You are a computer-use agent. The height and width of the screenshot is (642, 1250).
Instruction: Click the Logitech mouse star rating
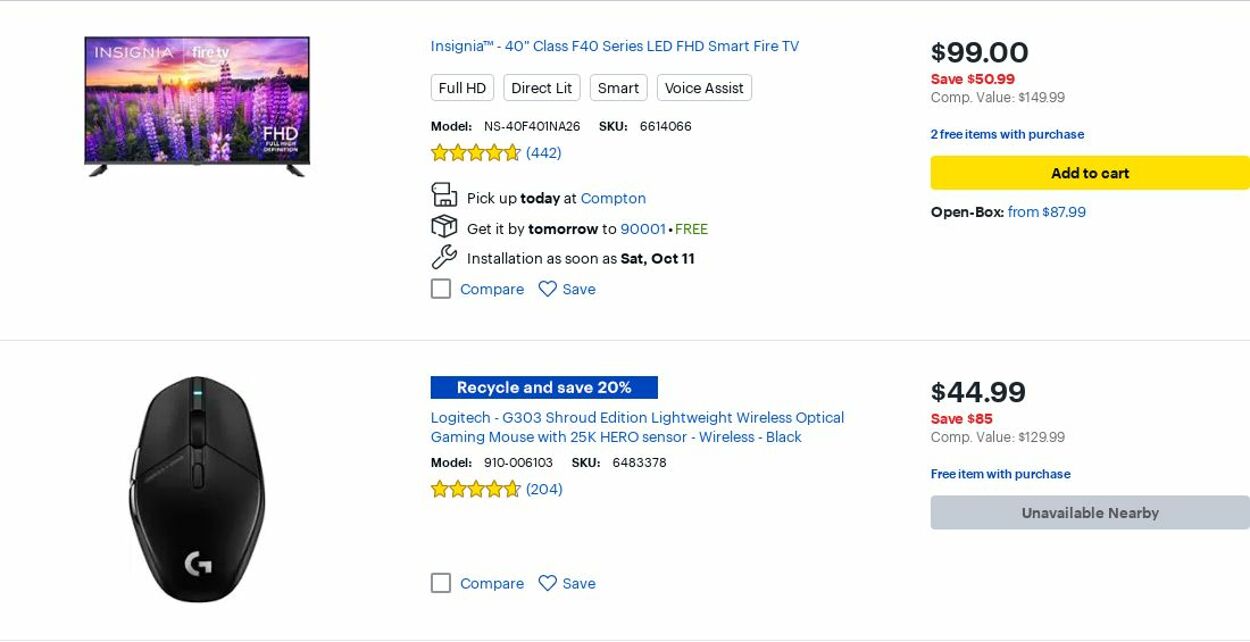[476, 489]
